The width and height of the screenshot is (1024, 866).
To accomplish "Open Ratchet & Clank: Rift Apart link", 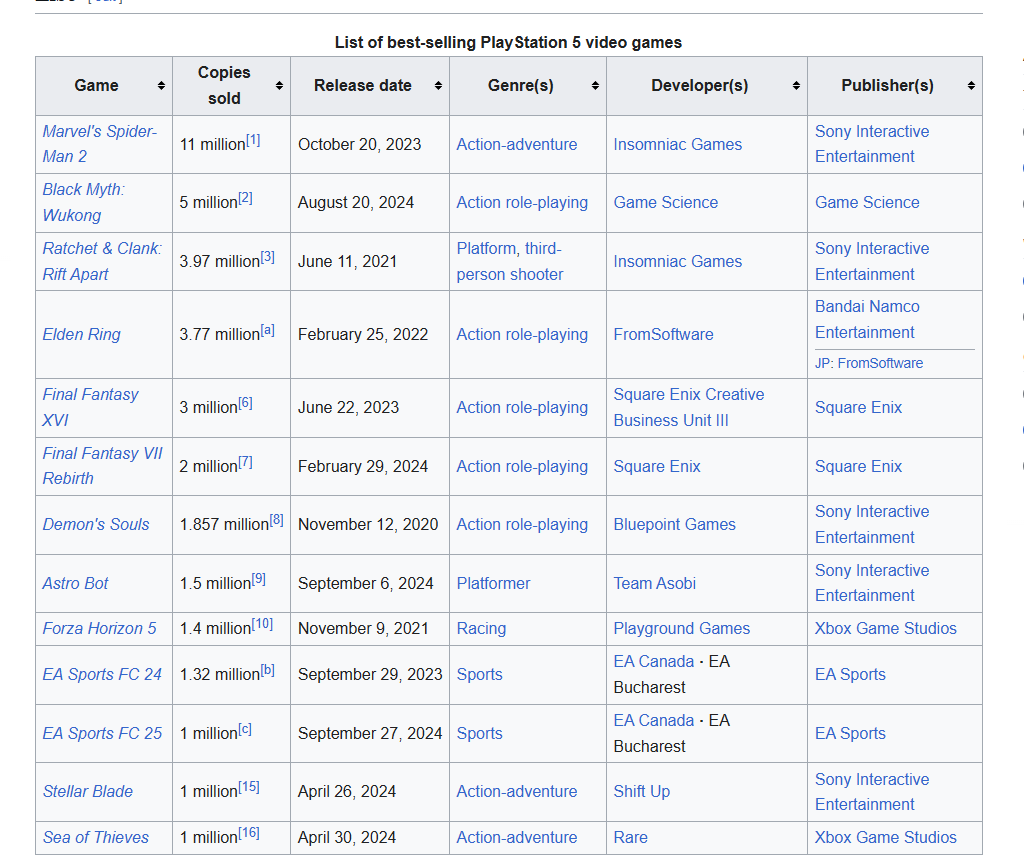I will click(102, 261).
